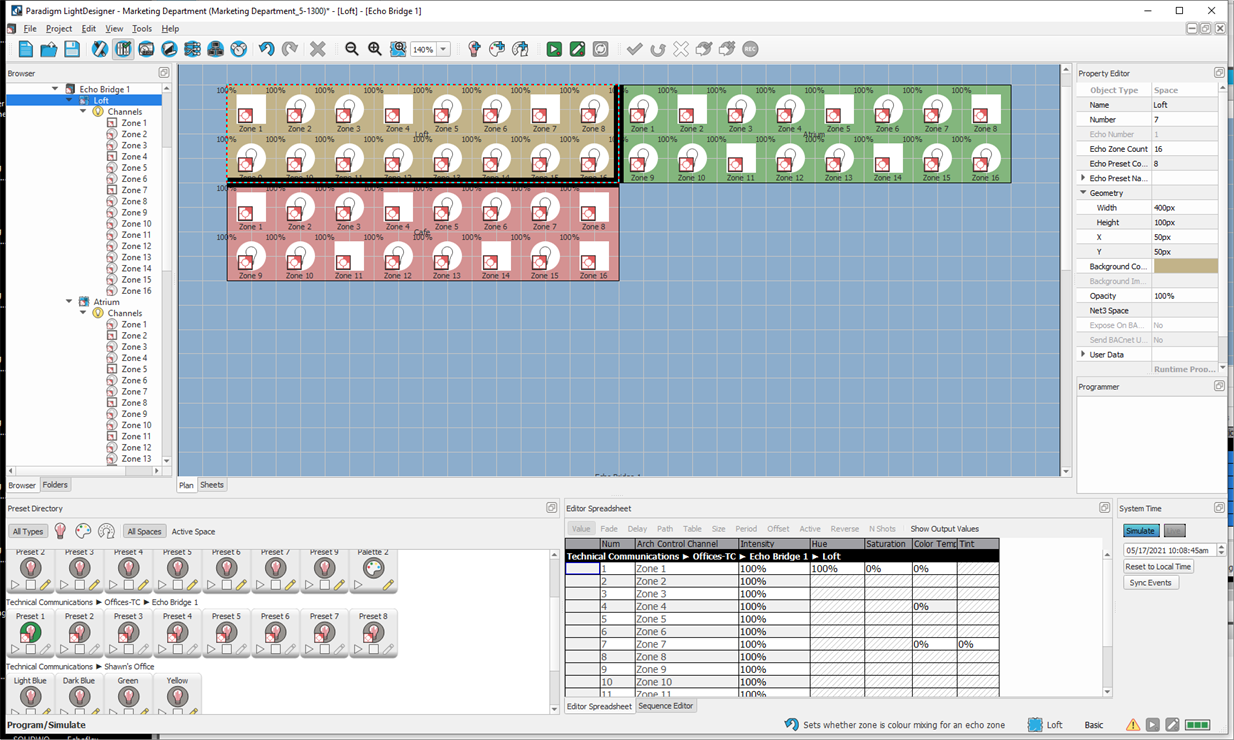
Task: Filter presets by color palette icon
Action: tap(83, 531)
